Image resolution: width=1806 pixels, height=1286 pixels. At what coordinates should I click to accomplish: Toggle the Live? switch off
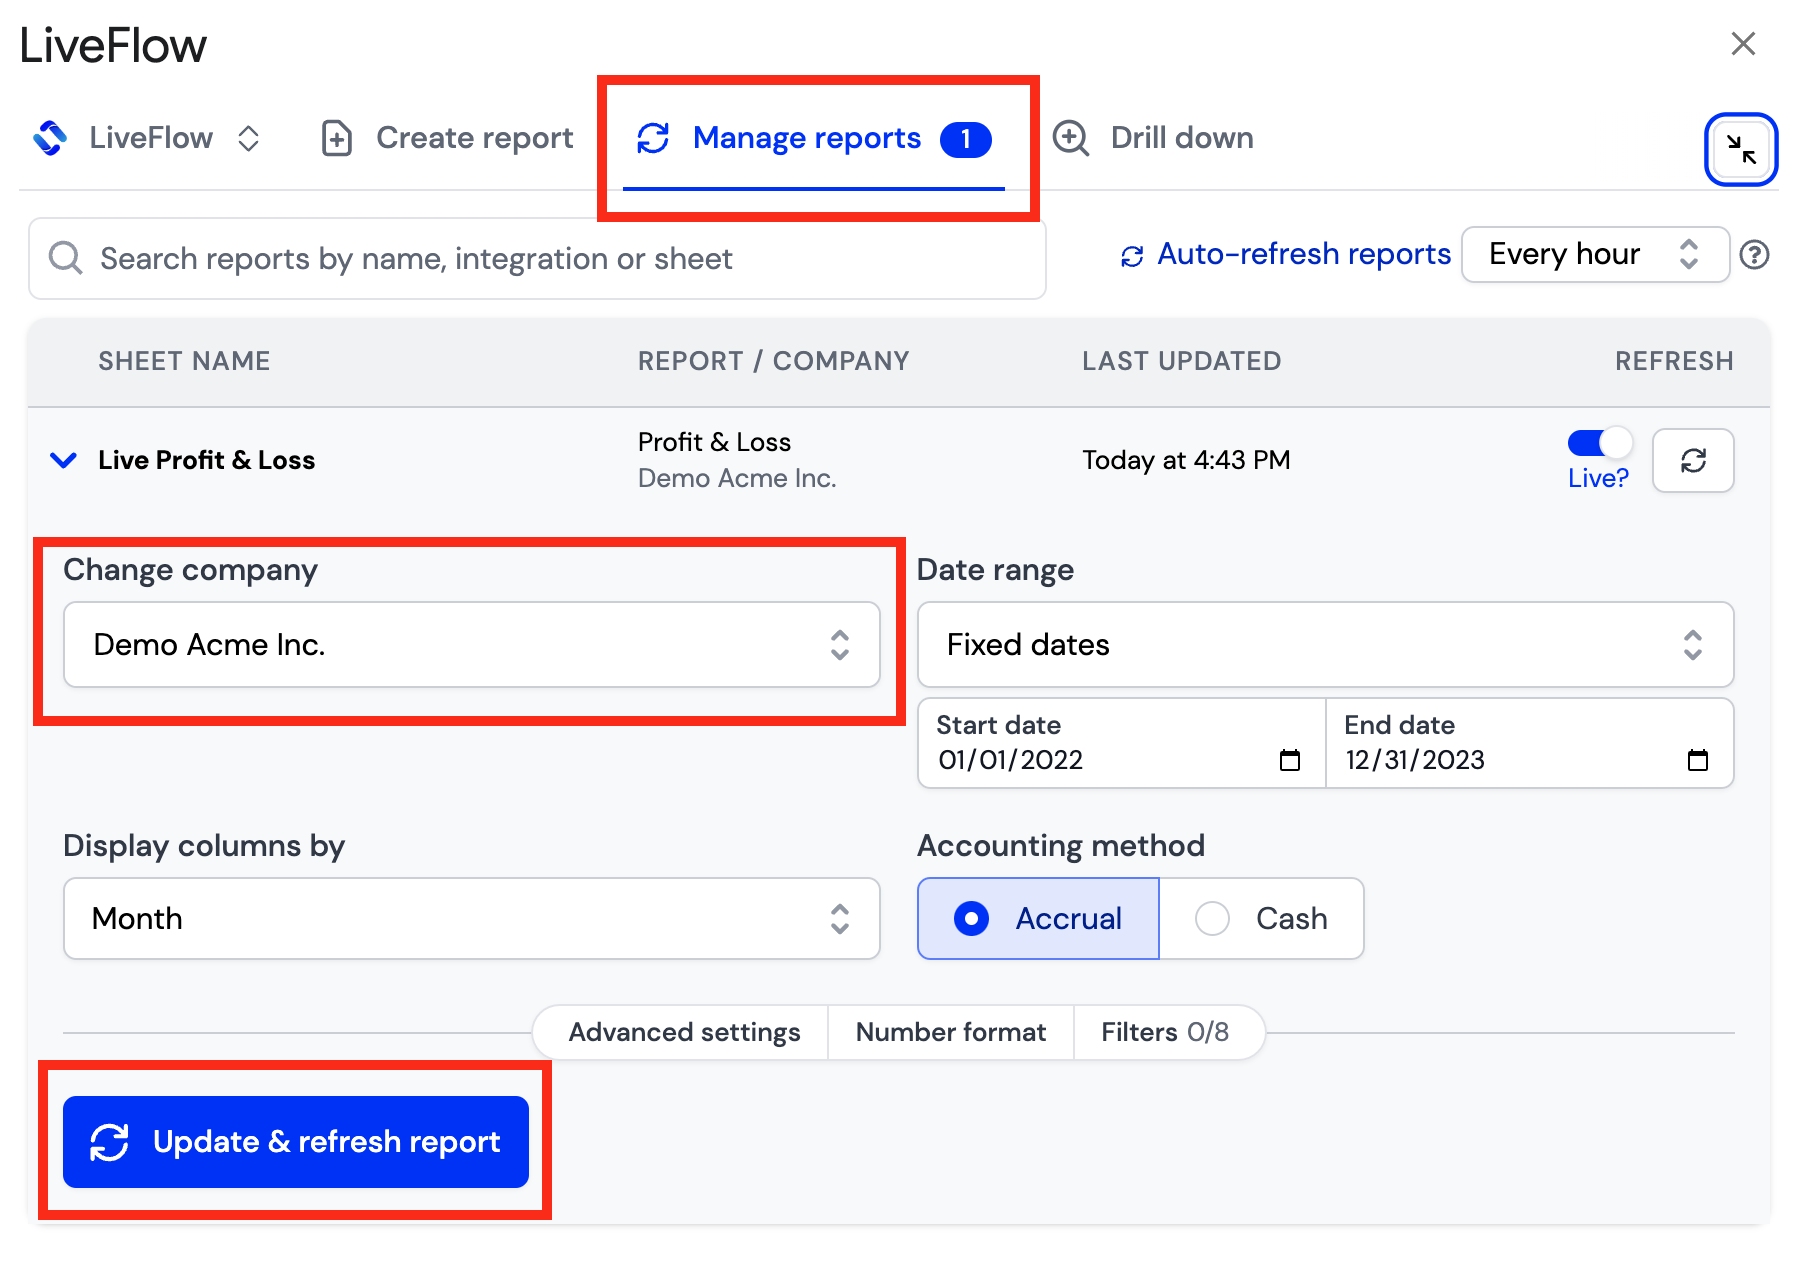pyautogui.click(x=1599, y=442)
